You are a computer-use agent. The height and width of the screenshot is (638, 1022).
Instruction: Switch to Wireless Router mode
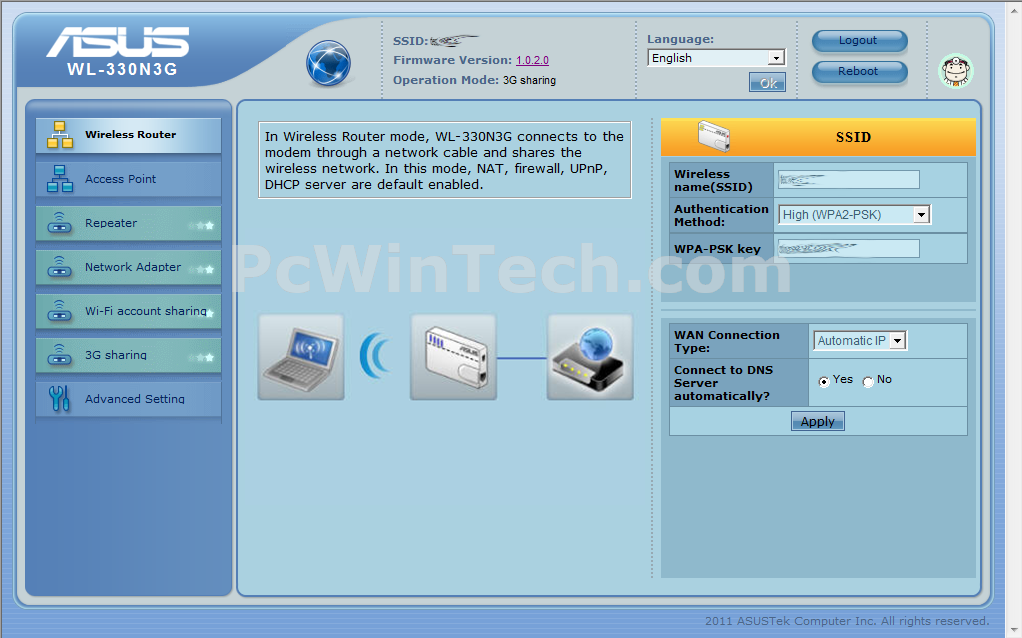(128, 136)
